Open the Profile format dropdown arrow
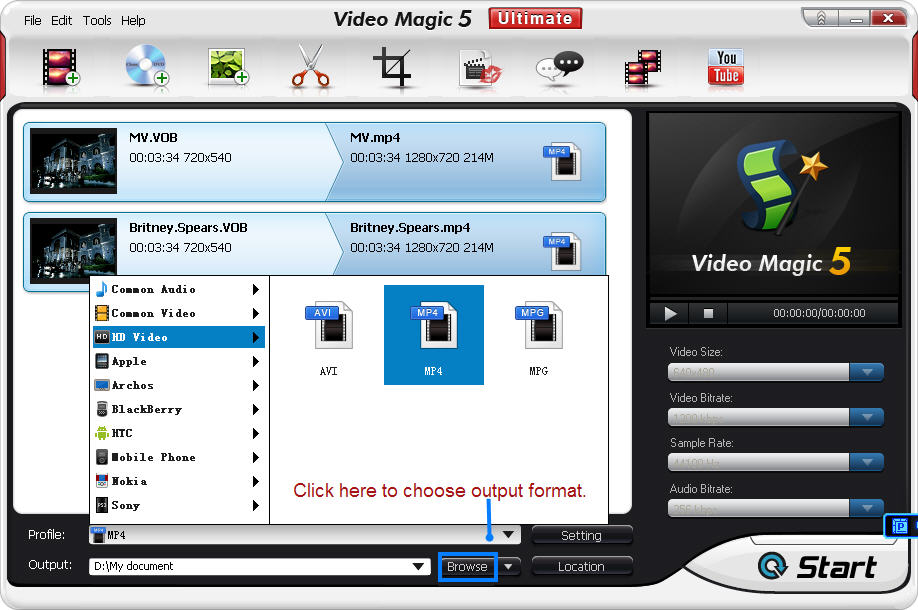The width and height of the screenshot is (918, 610). pos(508,534)
